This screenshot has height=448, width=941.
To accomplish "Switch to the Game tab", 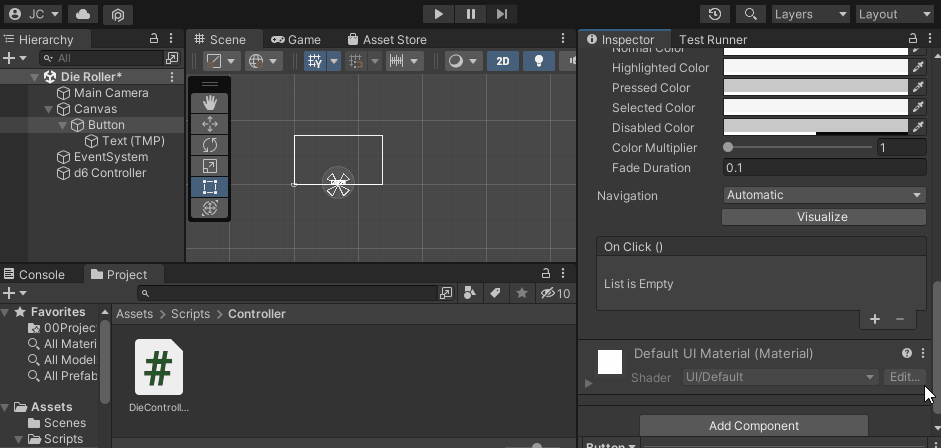I will (296, 40).
